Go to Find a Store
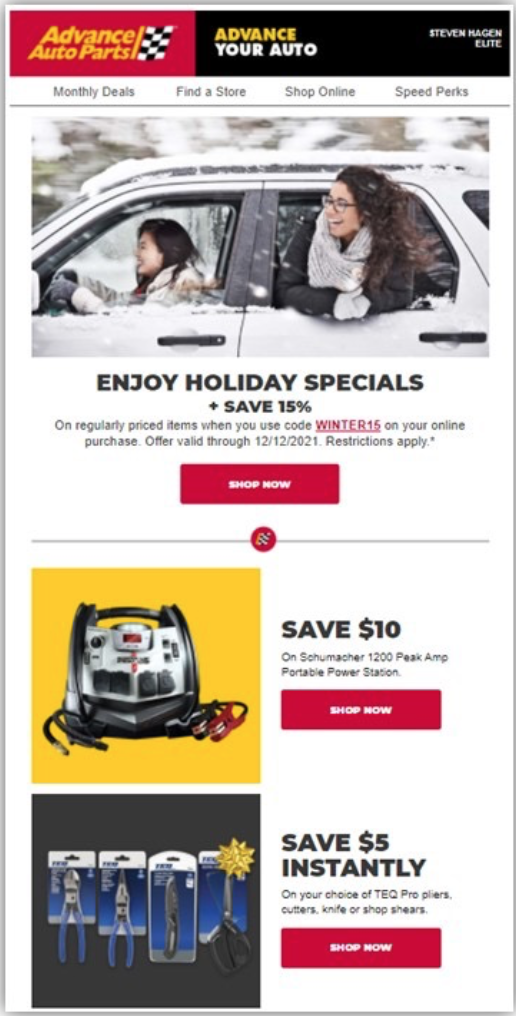The height and width of the screenshot is (1016, 516). click(211, 92)
